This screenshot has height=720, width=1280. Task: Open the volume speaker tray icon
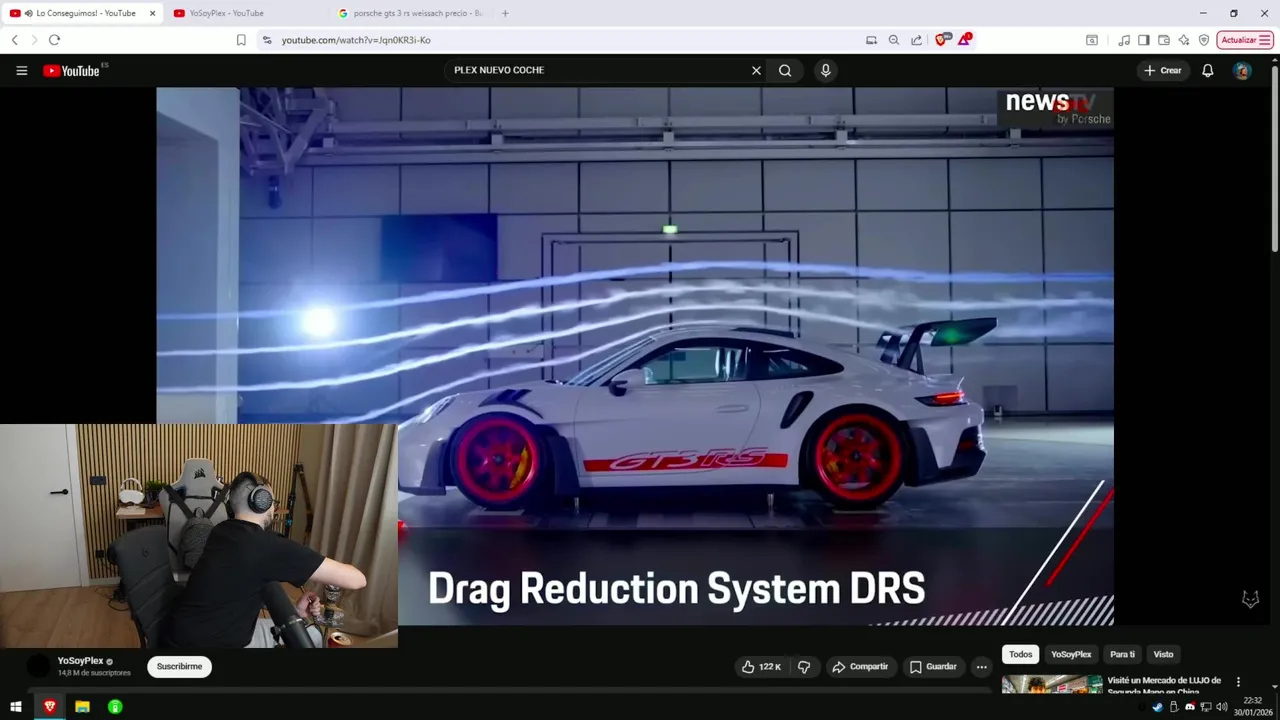[x=1221, y=707]
